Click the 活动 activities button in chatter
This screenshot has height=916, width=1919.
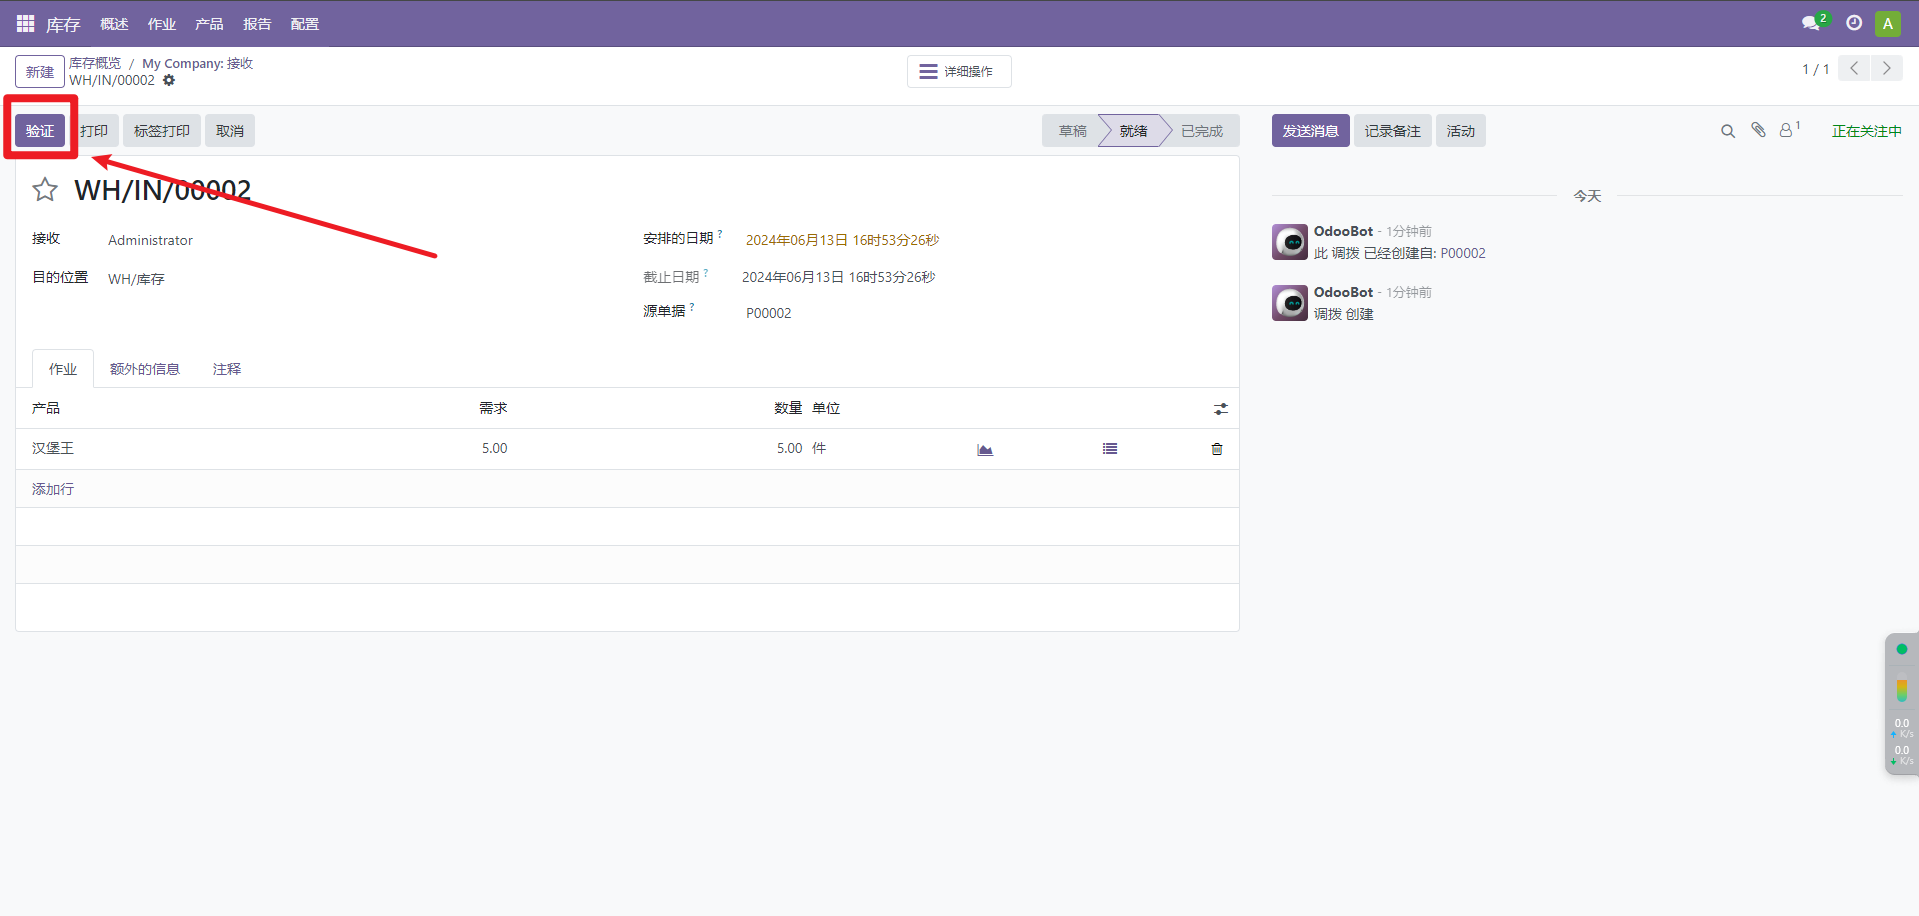(1461, 131)
